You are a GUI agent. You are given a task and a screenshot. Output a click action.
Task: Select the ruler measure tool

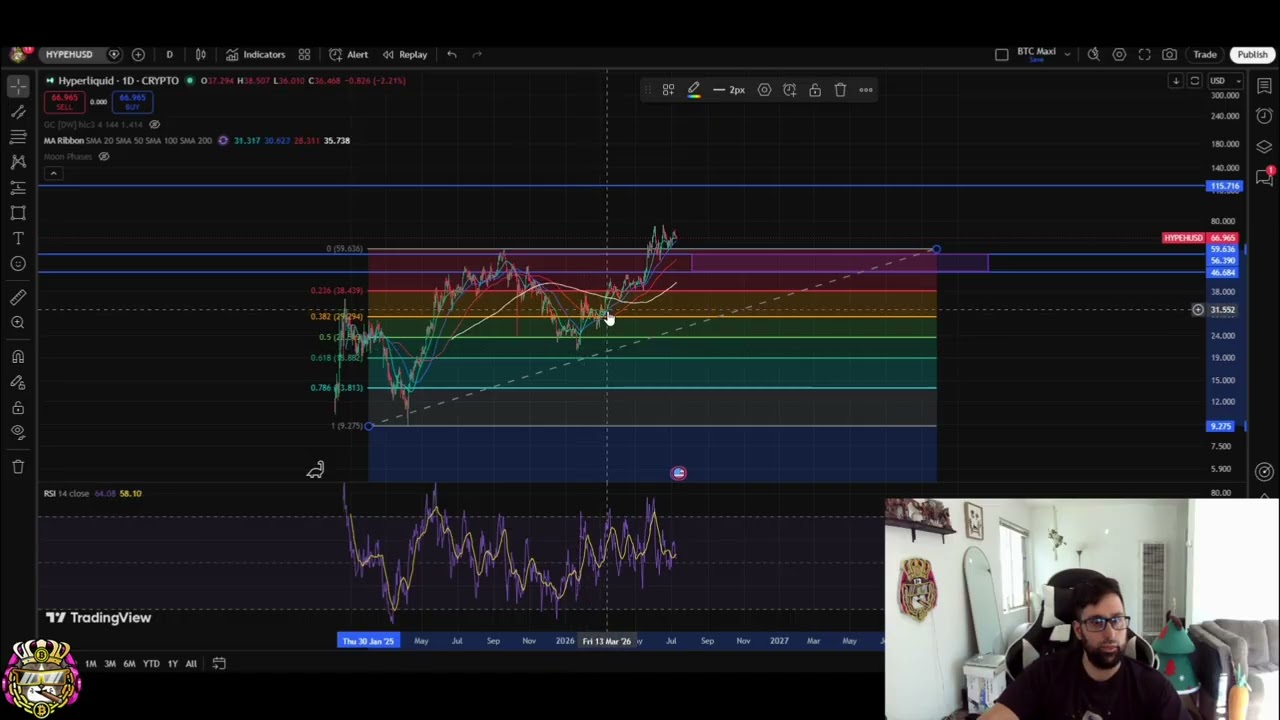18,297
